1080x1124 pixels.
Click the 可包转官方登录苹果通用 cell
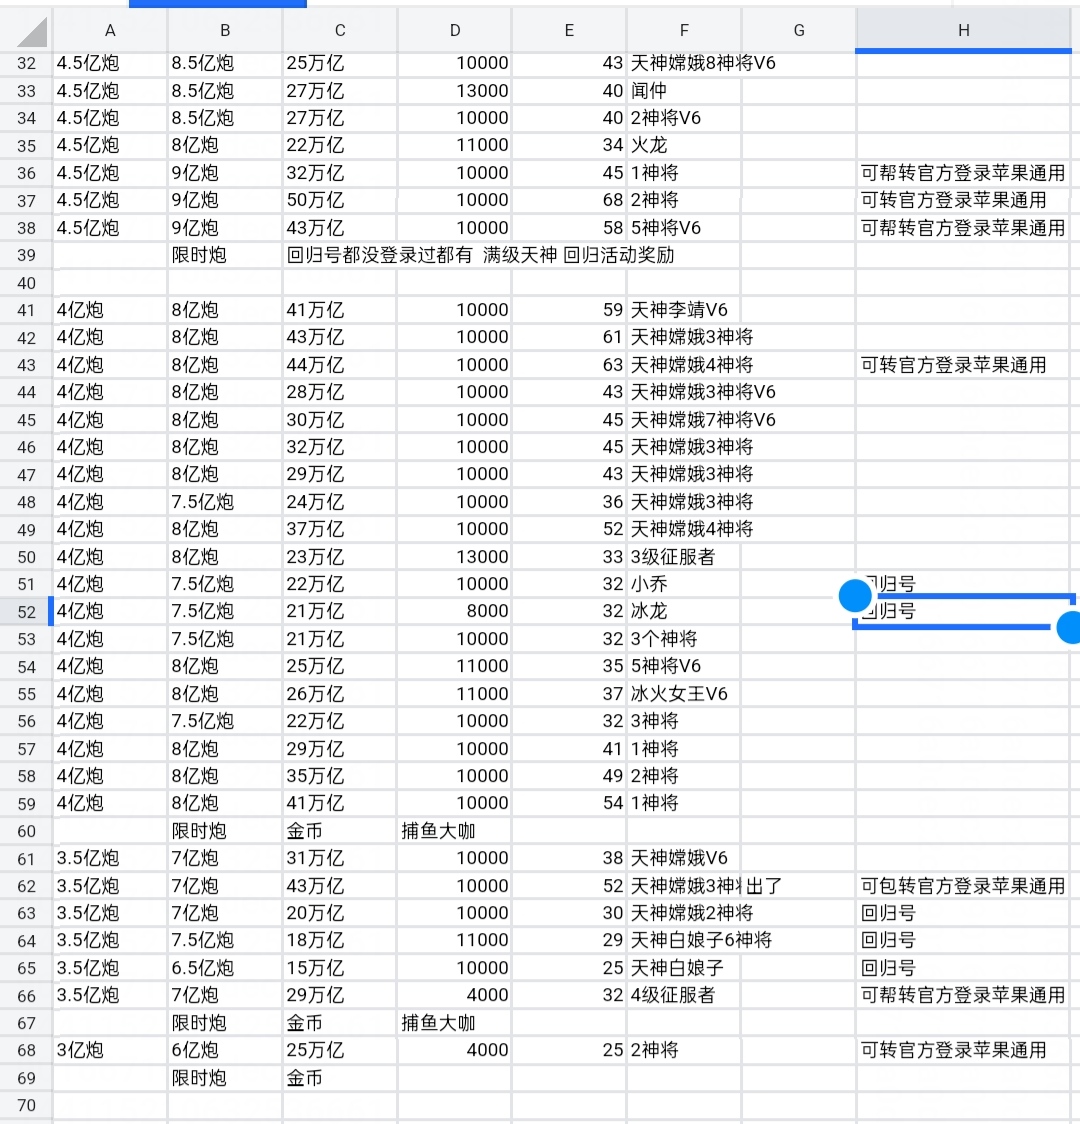(x=963, y=886)
